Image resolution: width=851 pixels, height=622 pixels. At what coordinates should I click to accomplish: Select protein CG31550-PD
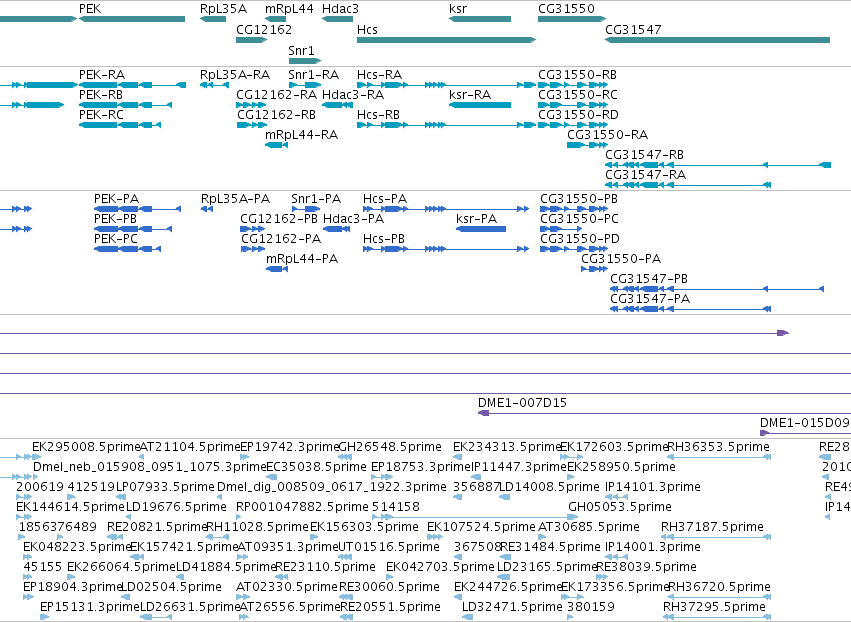coord(574,249)
